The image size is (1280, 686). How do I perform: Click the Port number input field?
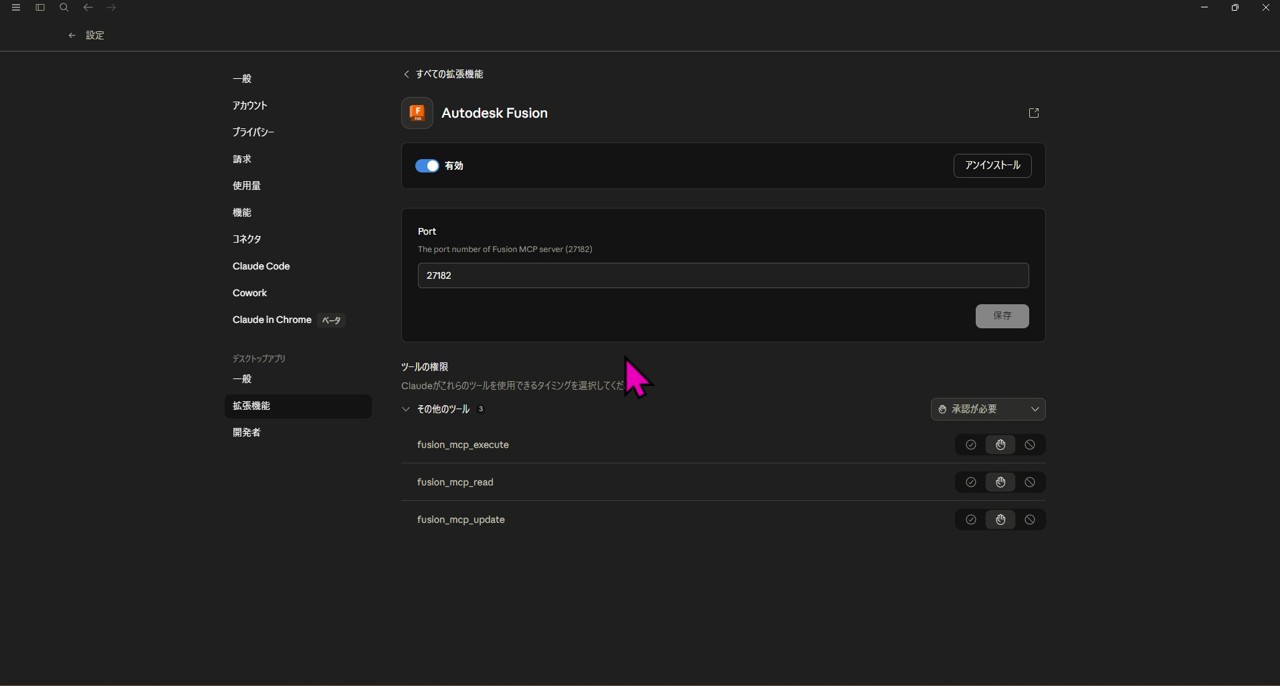722,276
